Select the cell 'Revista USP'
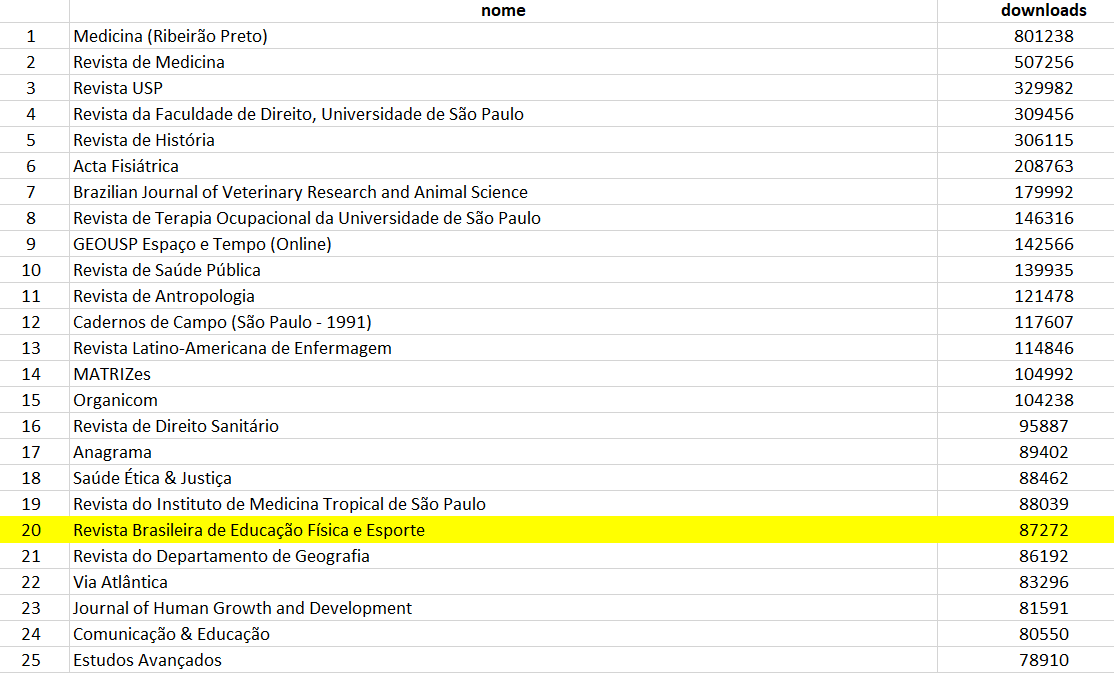Viewport: 1114px width, 673px height. click(x=503, y=88)
